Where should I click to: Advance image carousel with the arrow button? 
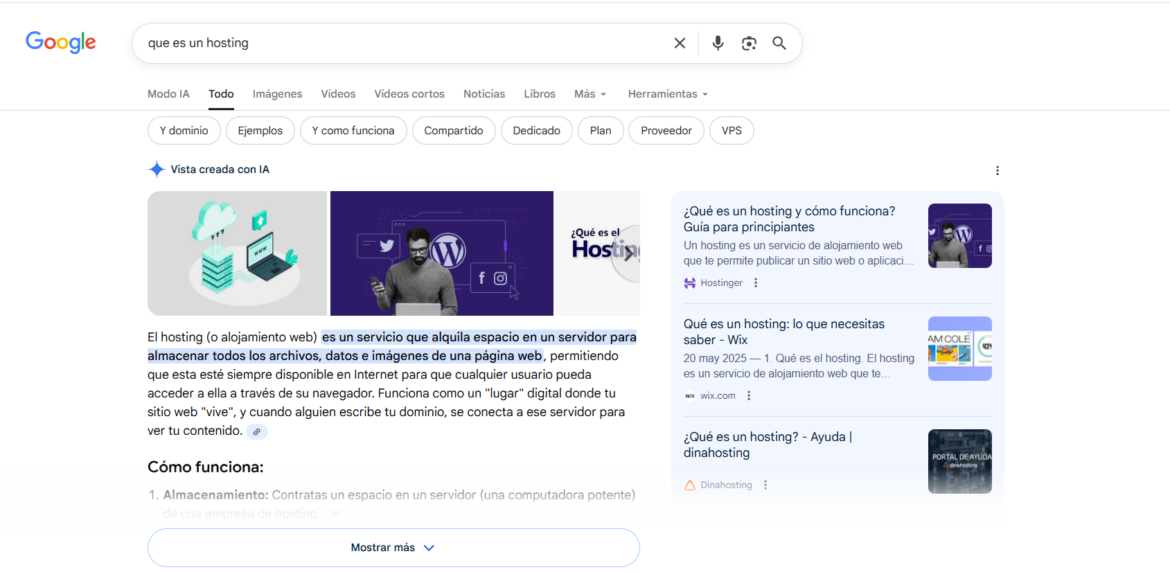[x=627, y=253]
